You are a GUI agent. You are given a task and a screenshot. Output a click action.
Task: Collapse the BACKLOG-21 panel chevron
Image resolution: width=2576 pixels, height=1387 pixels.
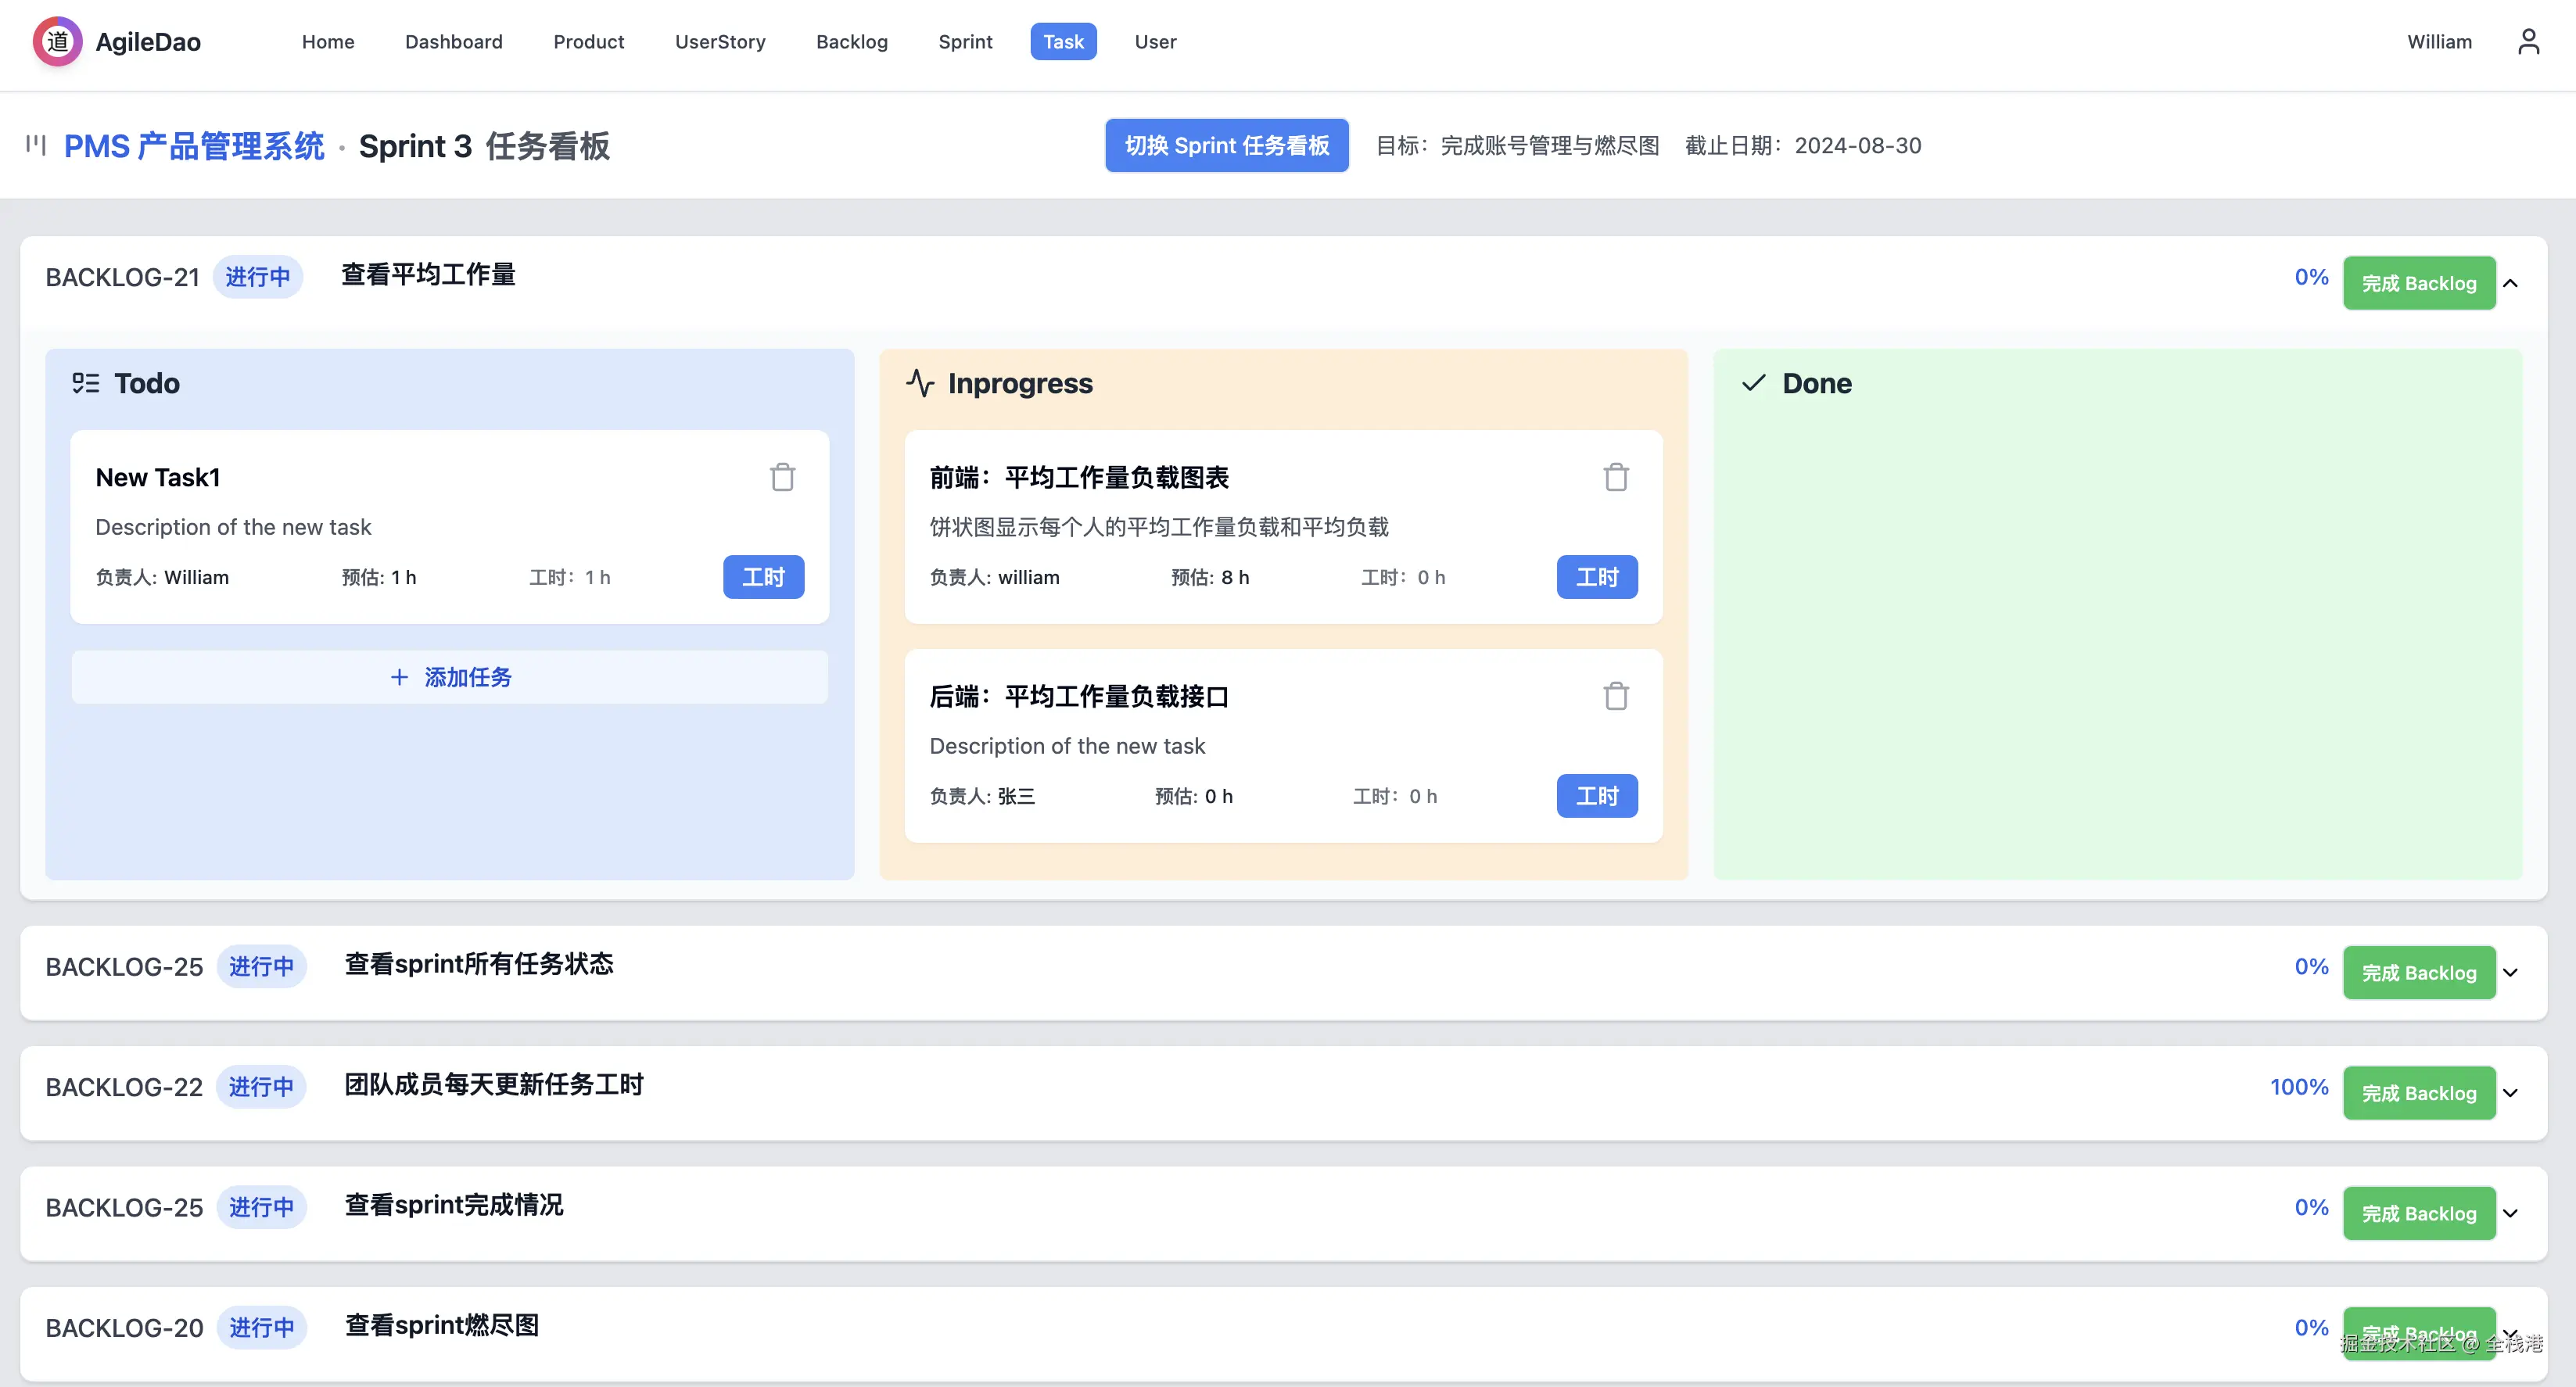click(x=2511, y=283)
